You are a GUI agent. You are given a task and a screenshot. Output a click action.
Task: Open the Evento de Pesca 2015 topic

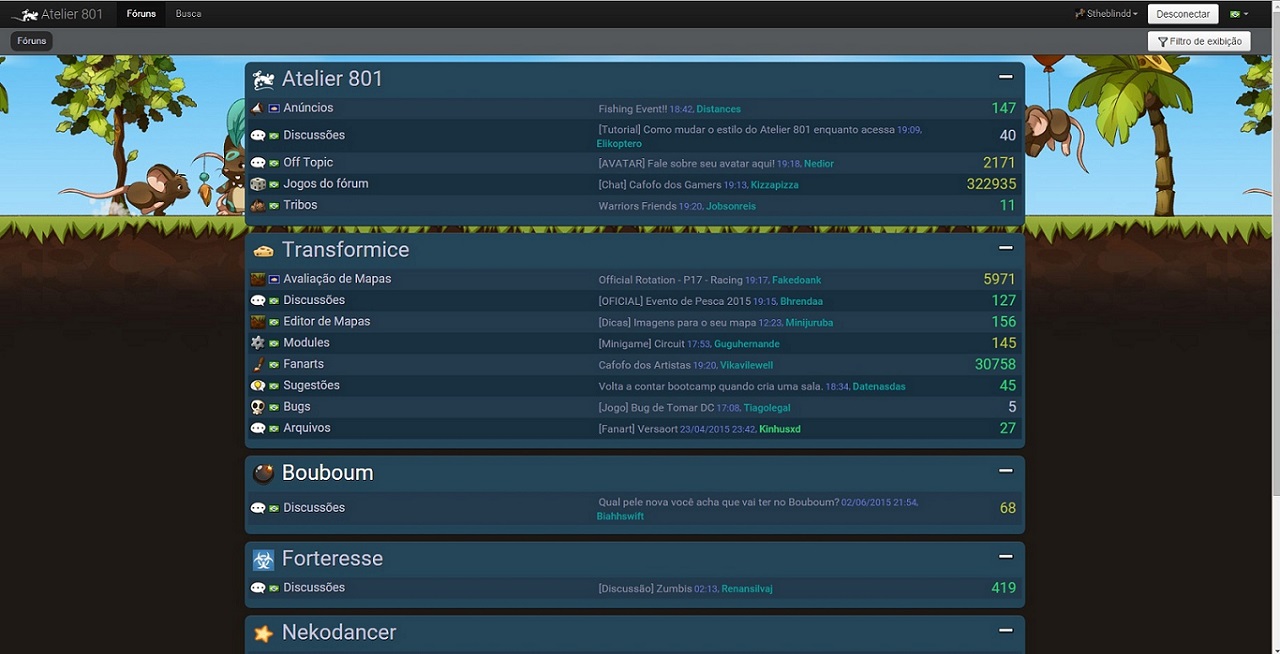coord(674,301)
